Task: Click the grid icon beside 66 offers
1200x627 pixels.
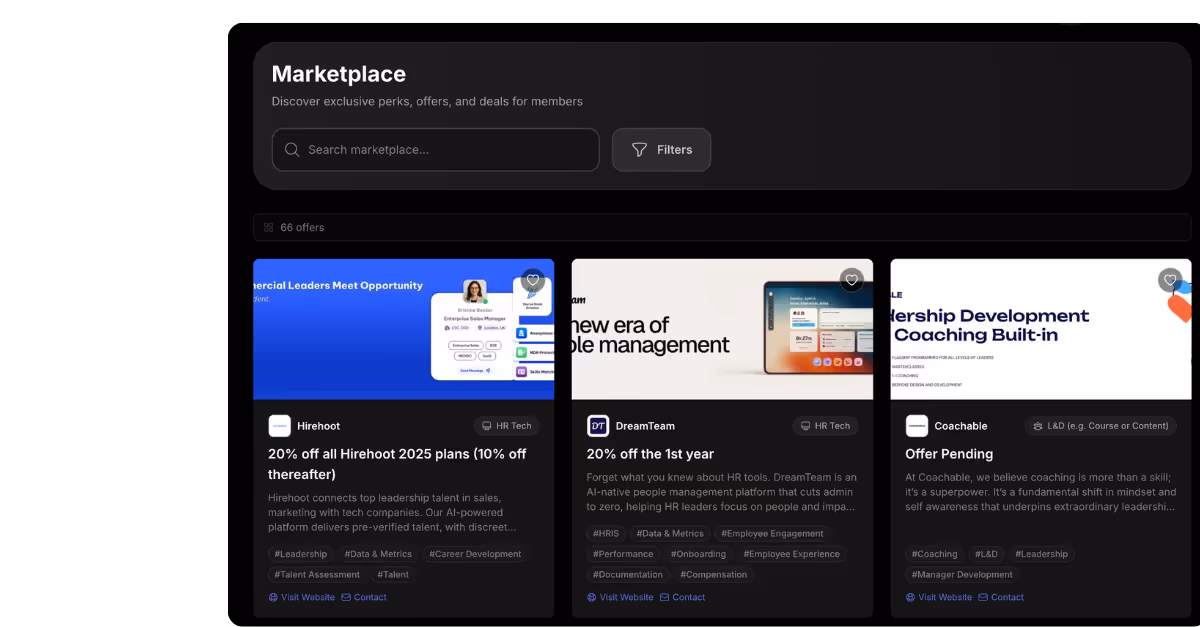Action: [269, 227]
